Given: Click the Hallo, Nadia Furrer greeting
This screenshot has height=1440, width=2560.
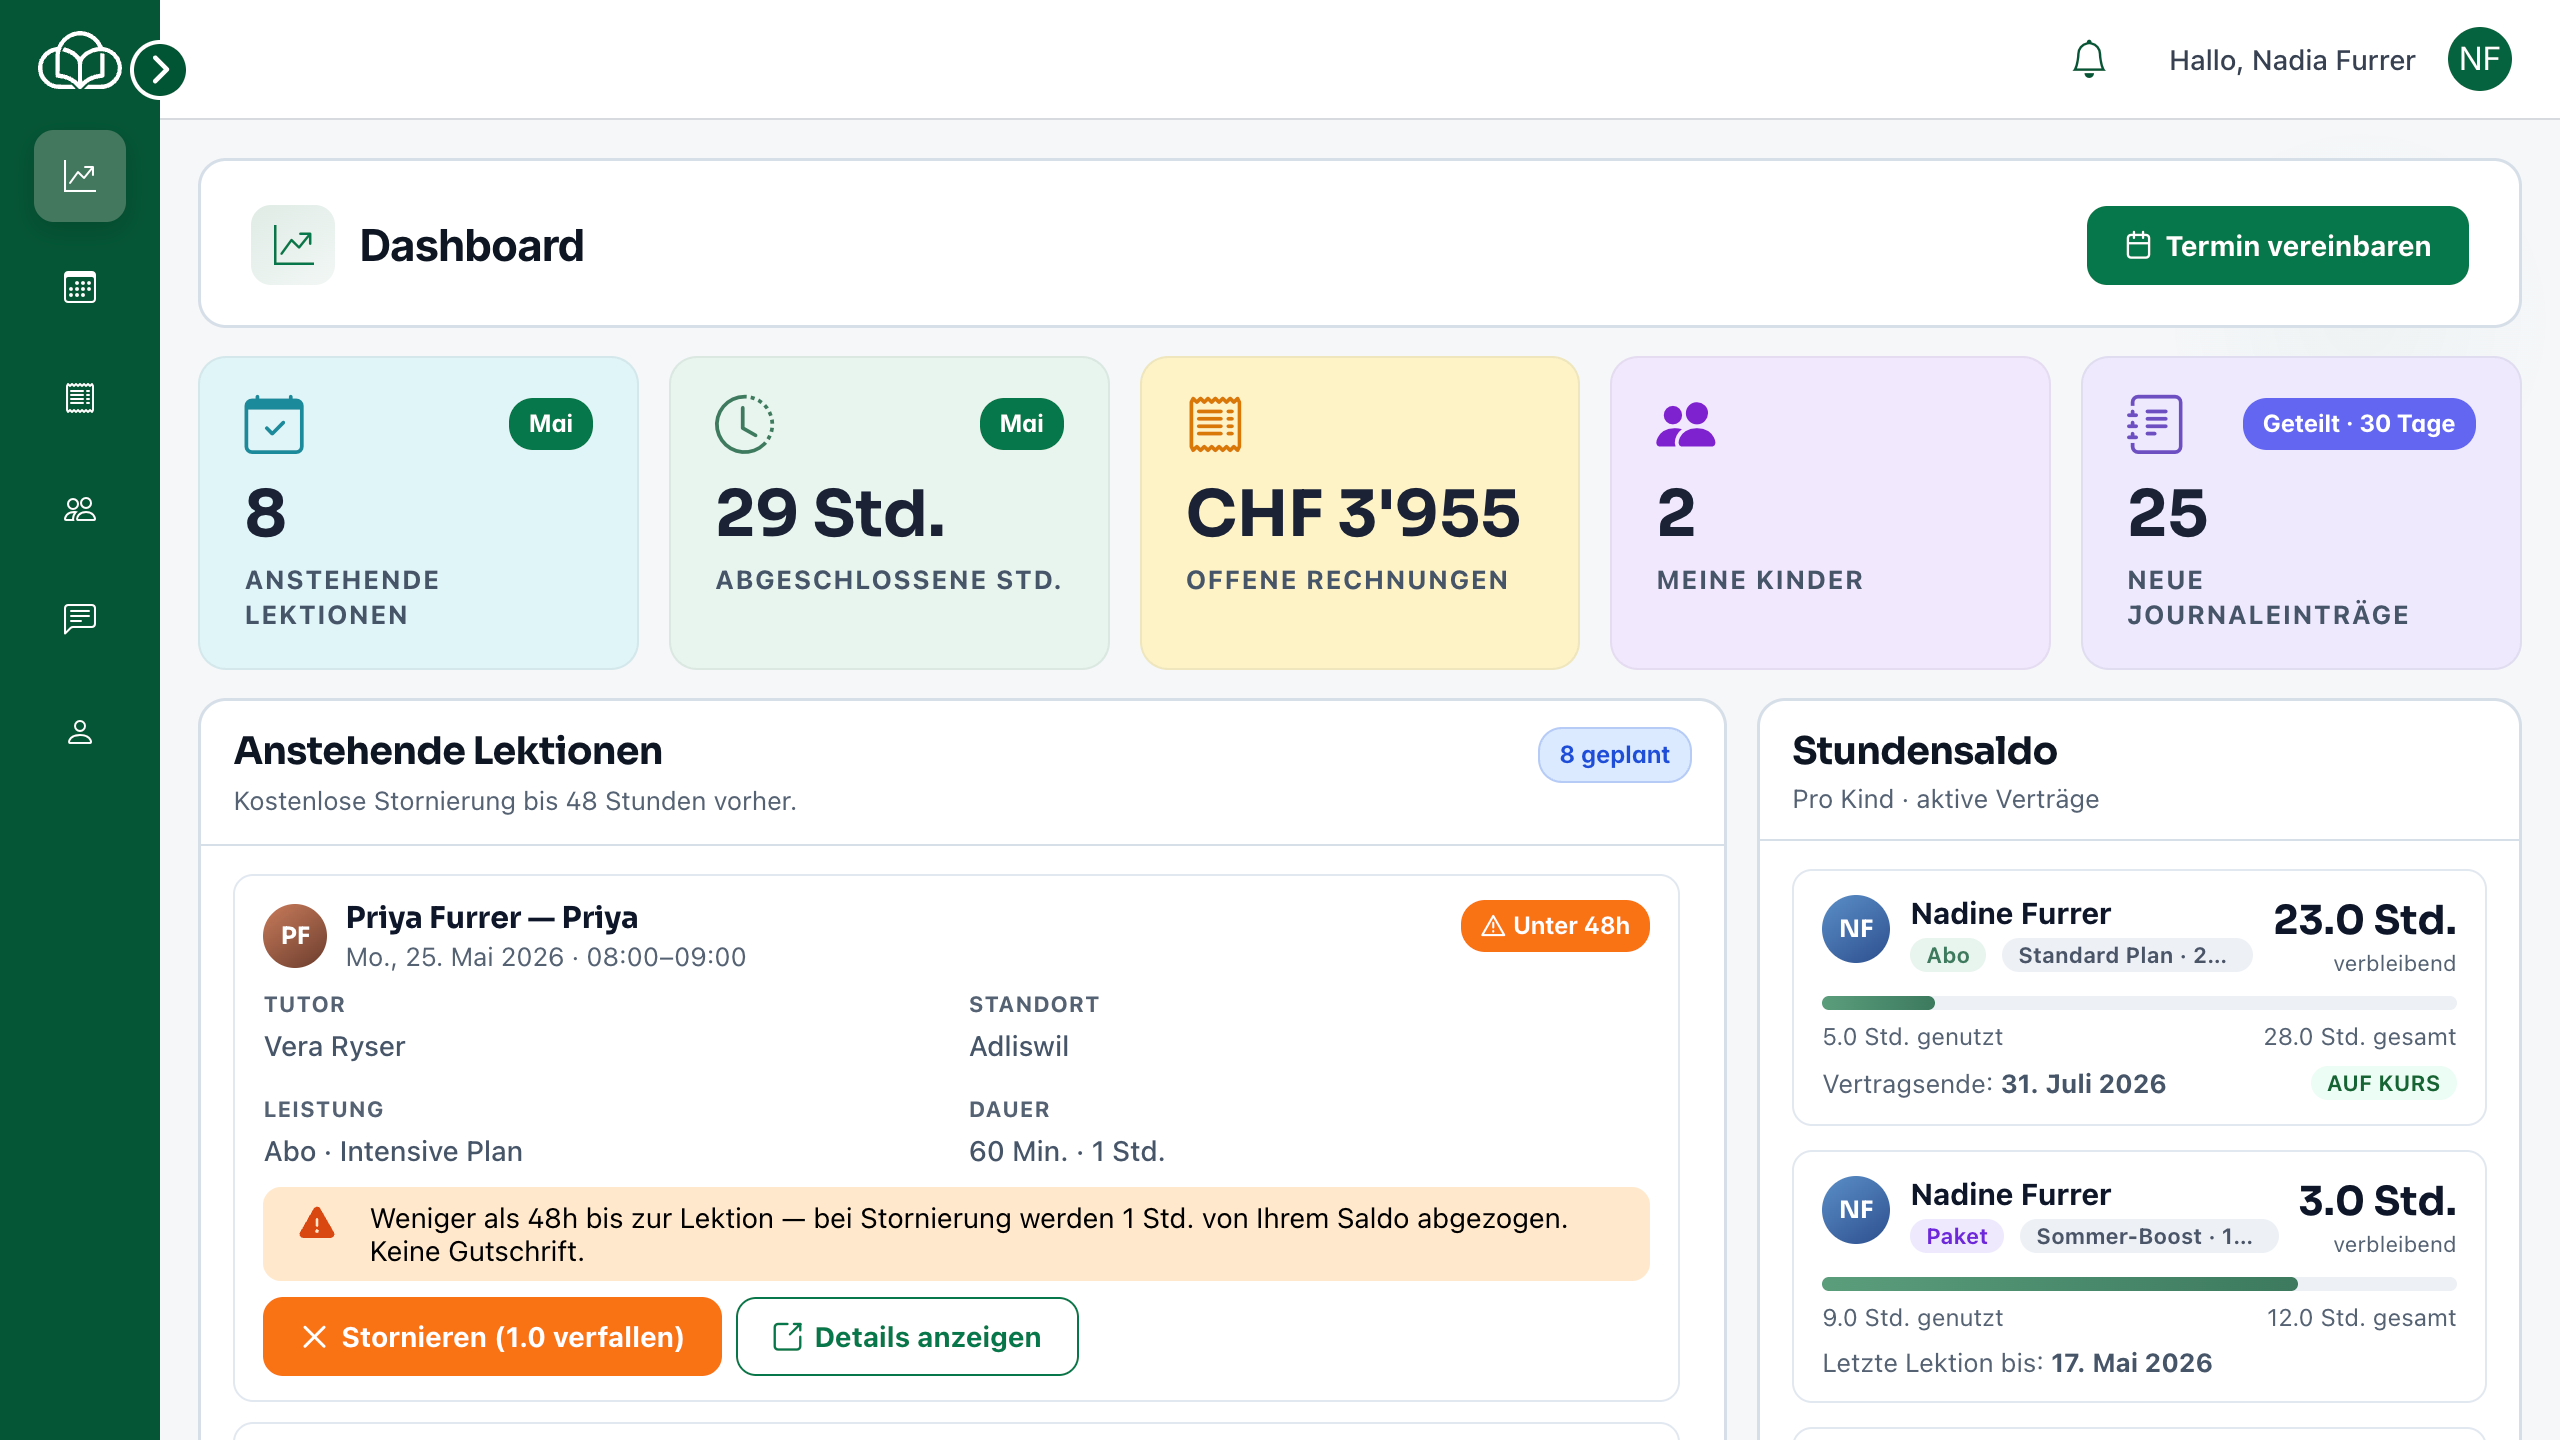Looking at the screenshot, I should coord(2291,61).
